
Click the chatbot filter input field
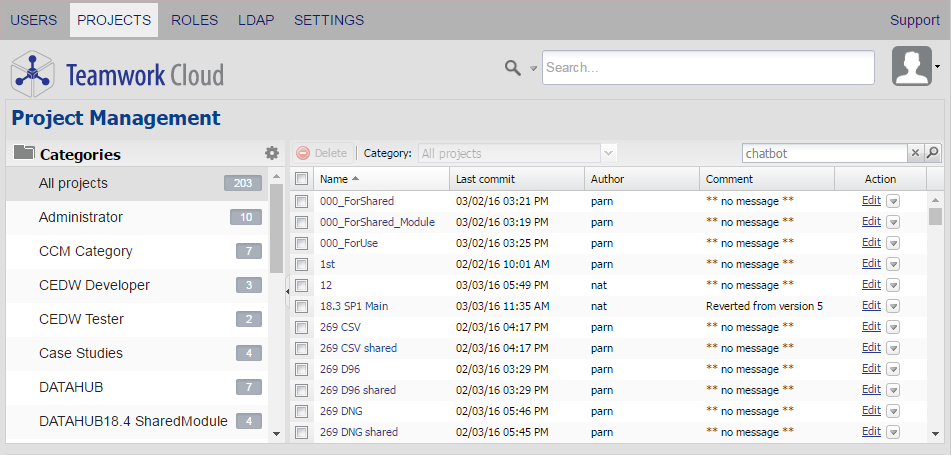point(825,153)
